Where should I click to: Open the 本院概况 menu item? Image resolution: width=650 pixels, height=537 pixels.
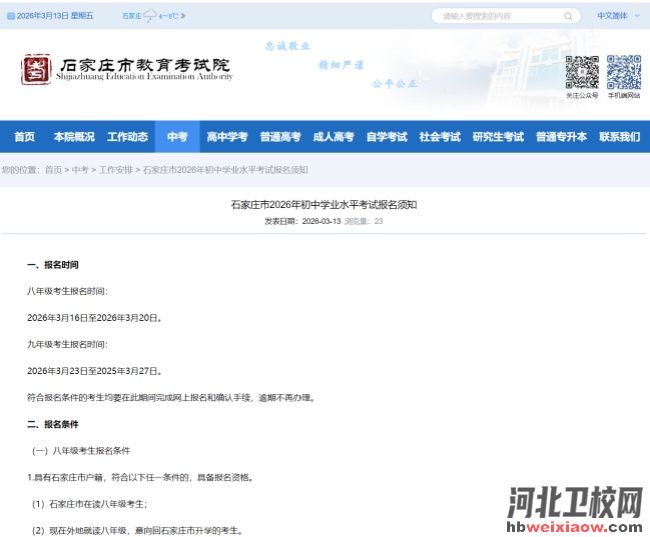(74, 137)
